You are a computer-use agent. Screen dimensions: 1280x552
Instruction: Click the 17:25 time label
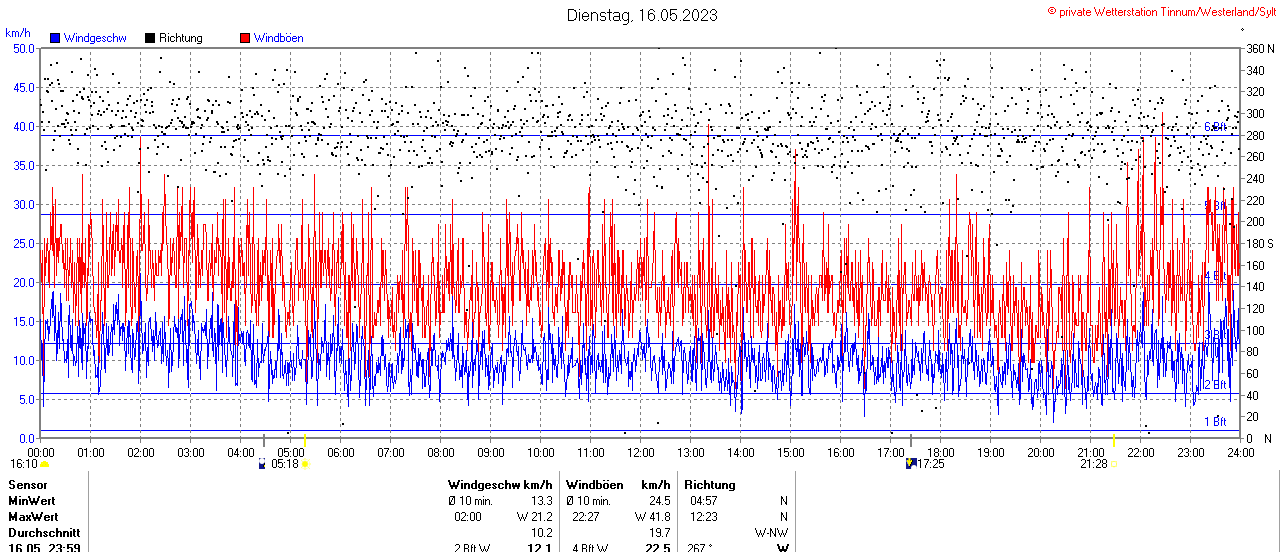click(931, 464)
